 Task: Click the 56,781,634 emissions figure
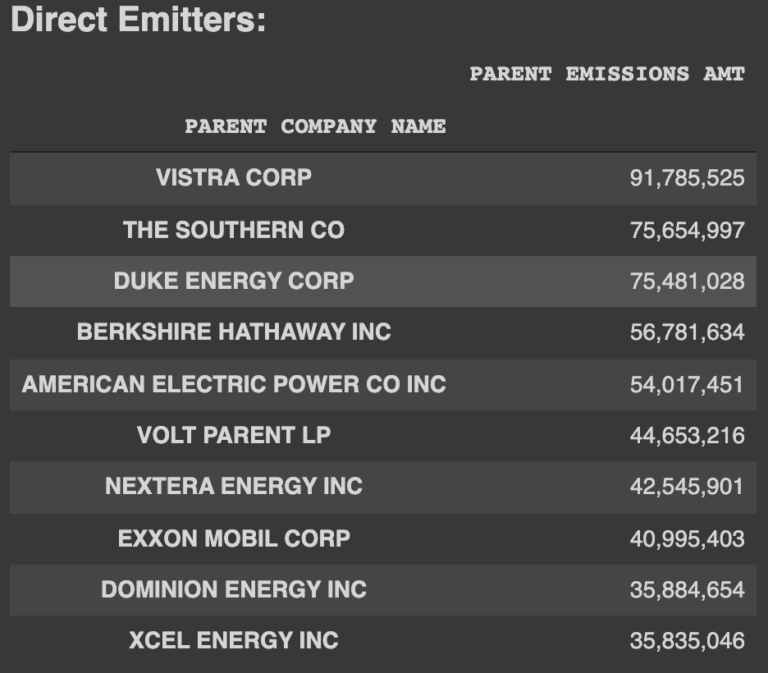tap(687, 332)
